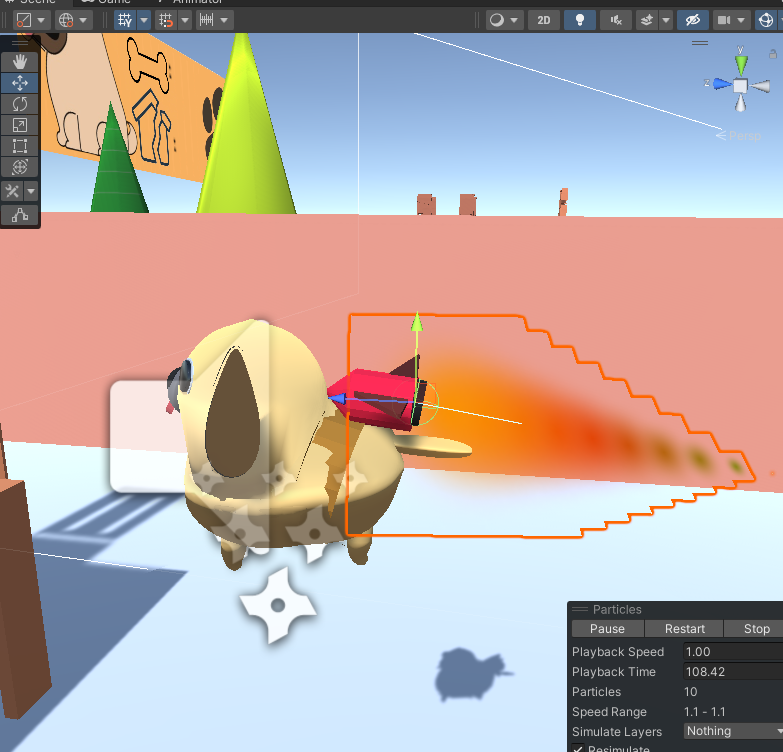Click the Particles count value 10

[691, 692]
